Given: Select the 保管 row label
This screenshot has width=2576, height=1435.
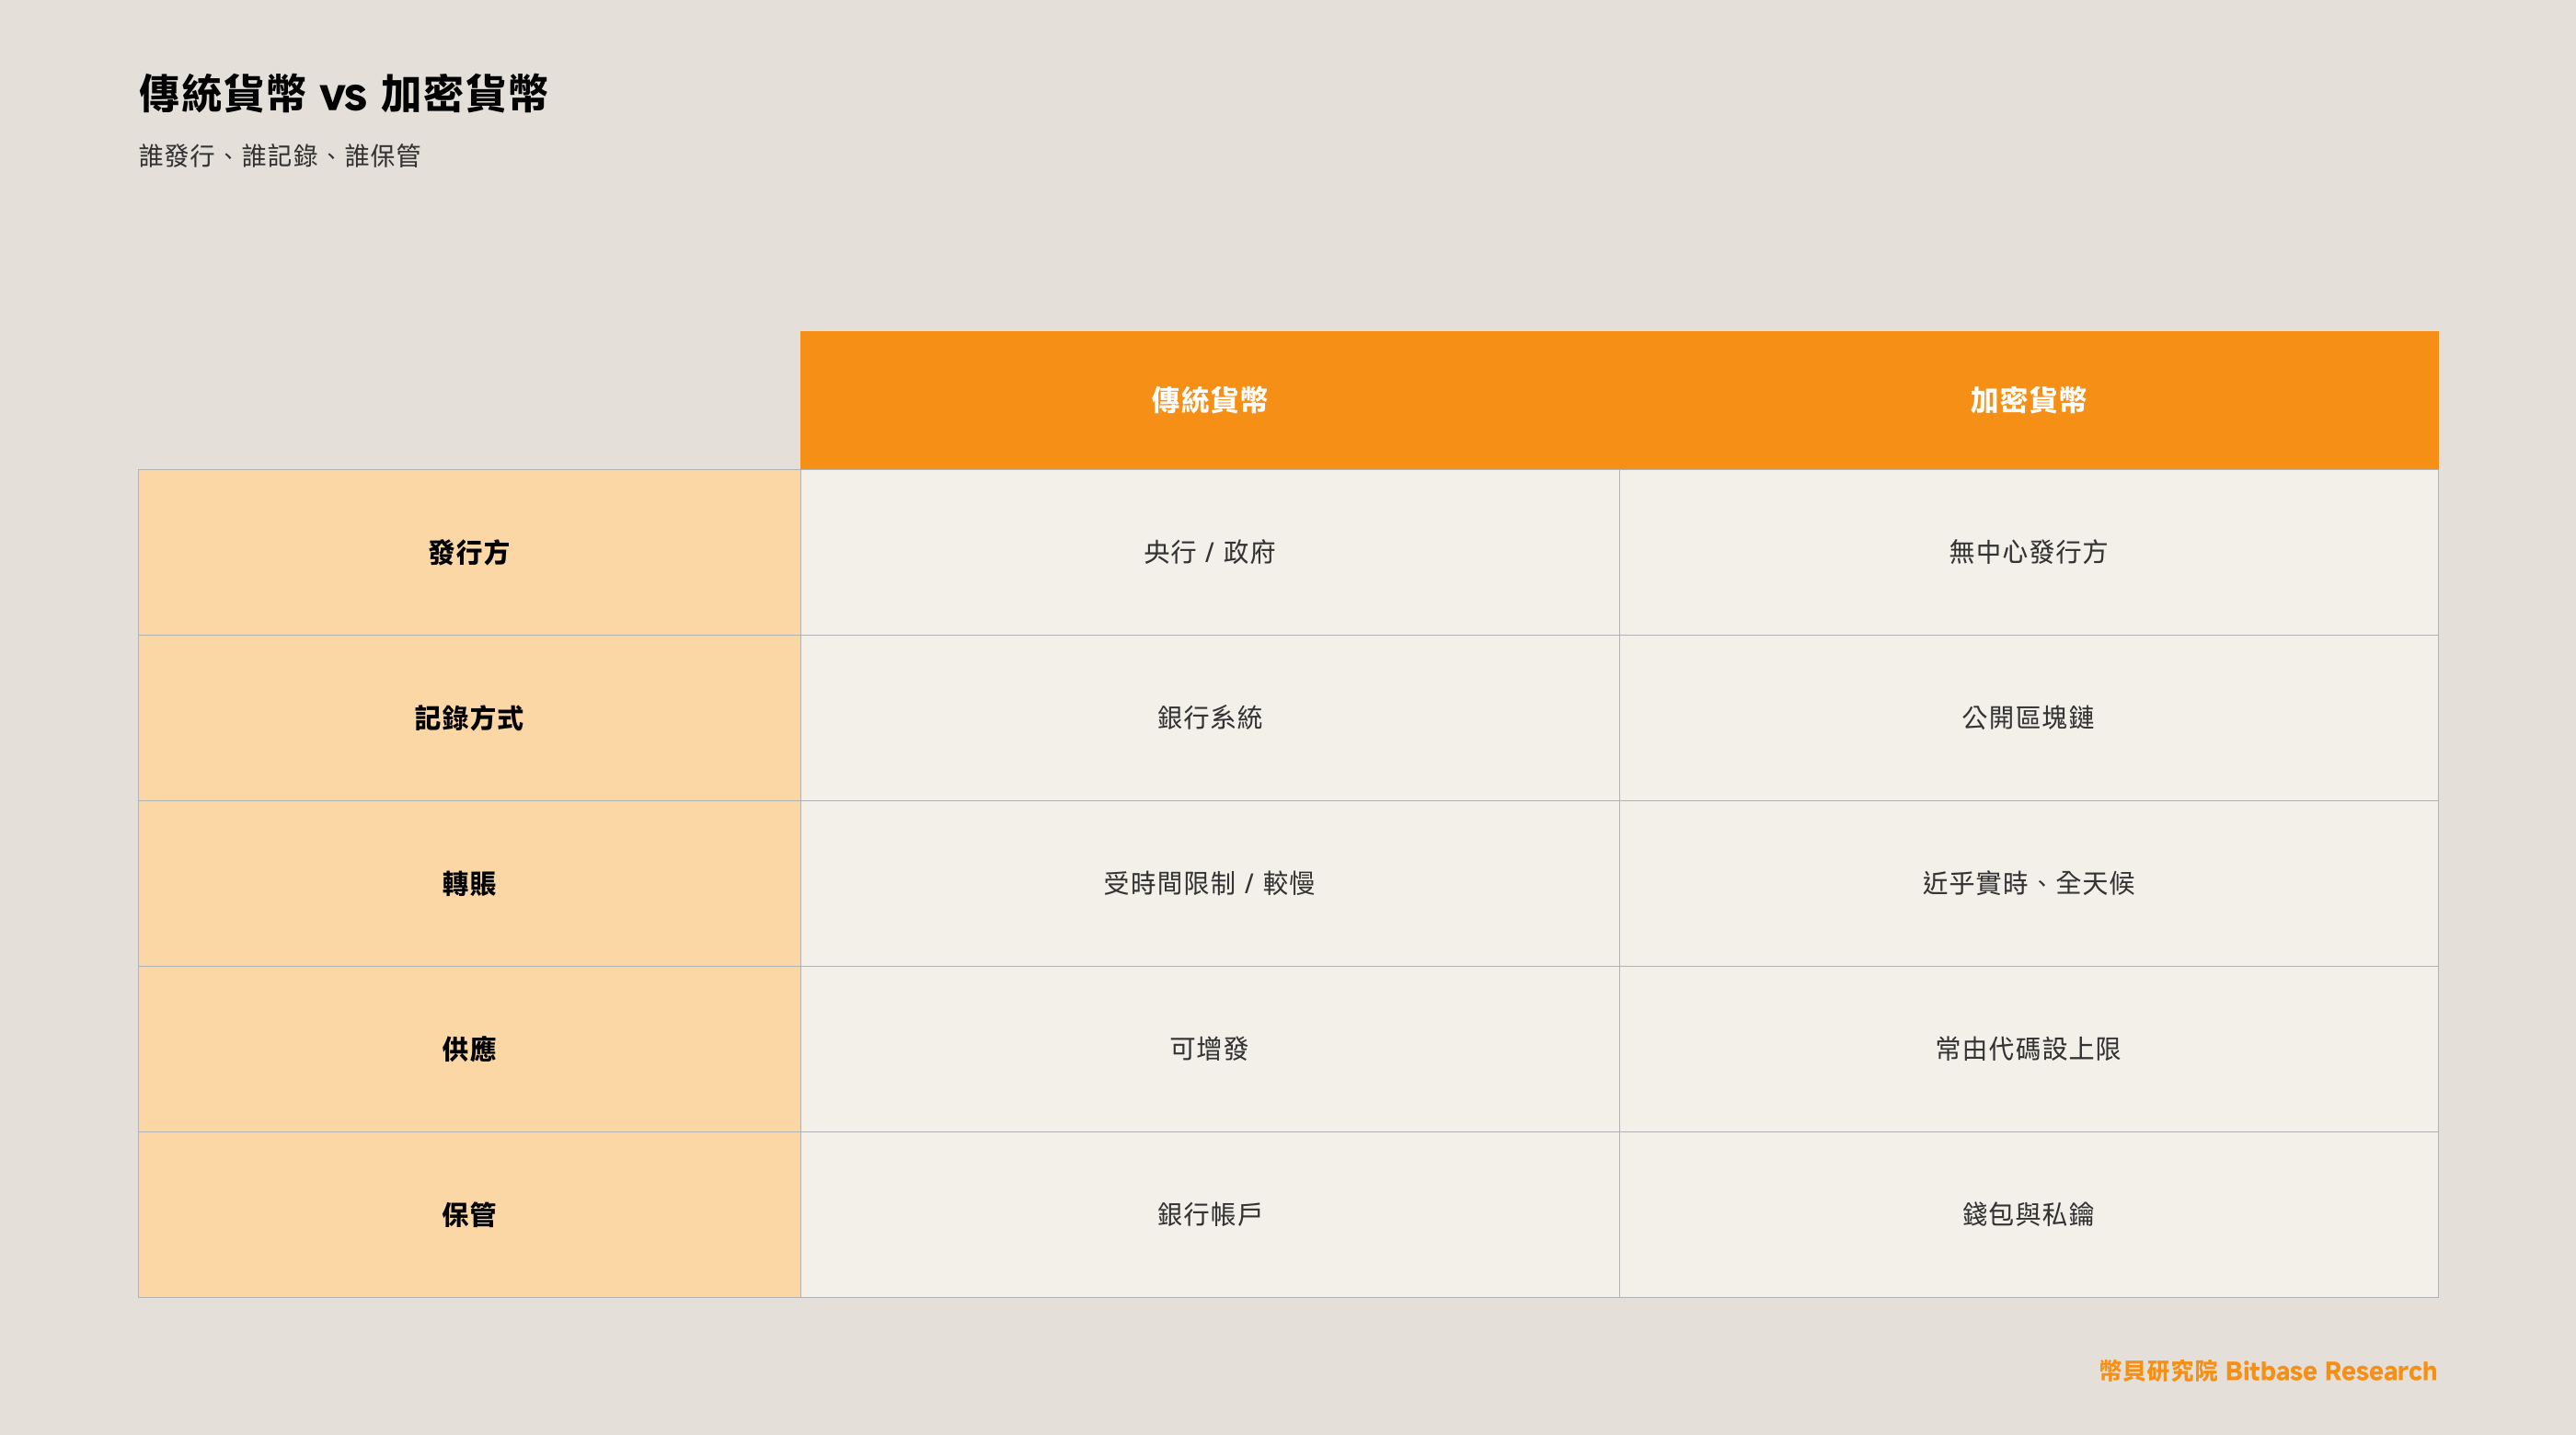Looking at the screenshot, I should pyautogui.click(x=469, y=1214).
